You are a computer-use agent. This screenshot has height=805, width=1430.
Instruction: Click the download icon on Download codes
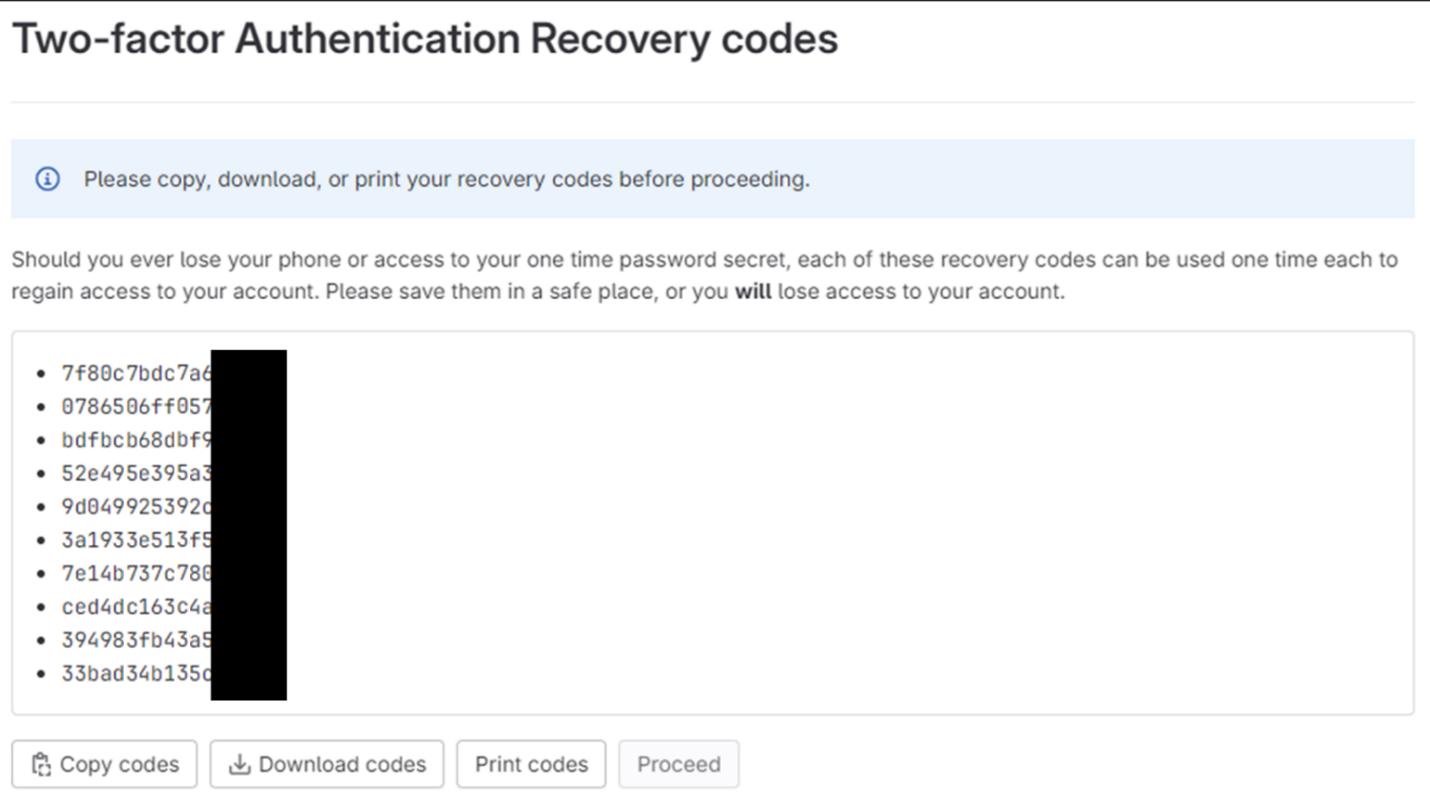pos(239,763)
